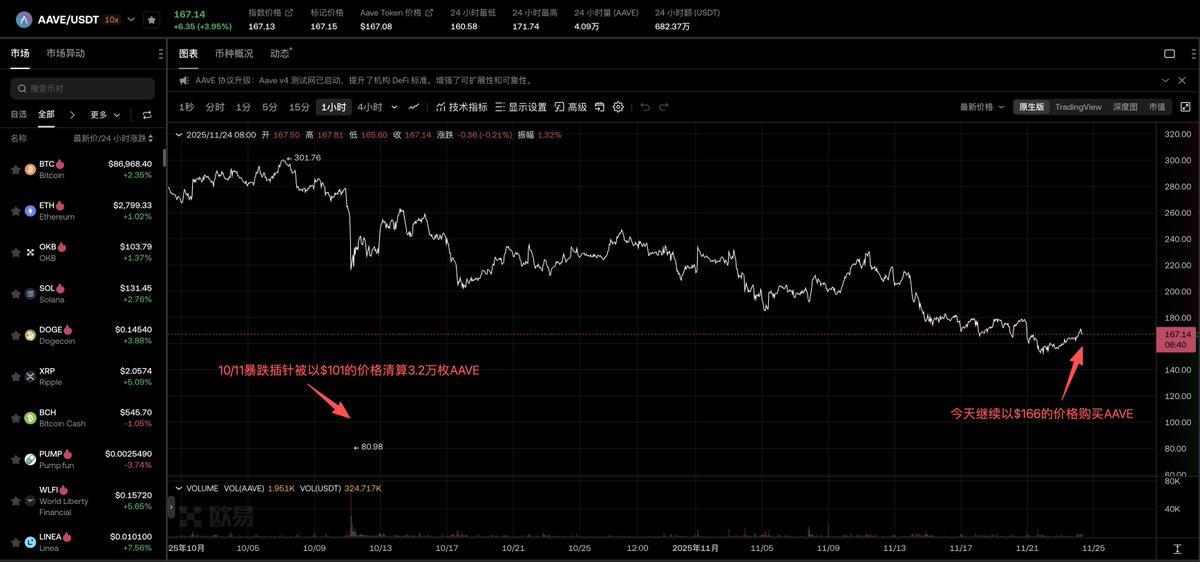Select the 自选 watchlist tab
This screenshot has width=1200, height=562.
(19, 114)
